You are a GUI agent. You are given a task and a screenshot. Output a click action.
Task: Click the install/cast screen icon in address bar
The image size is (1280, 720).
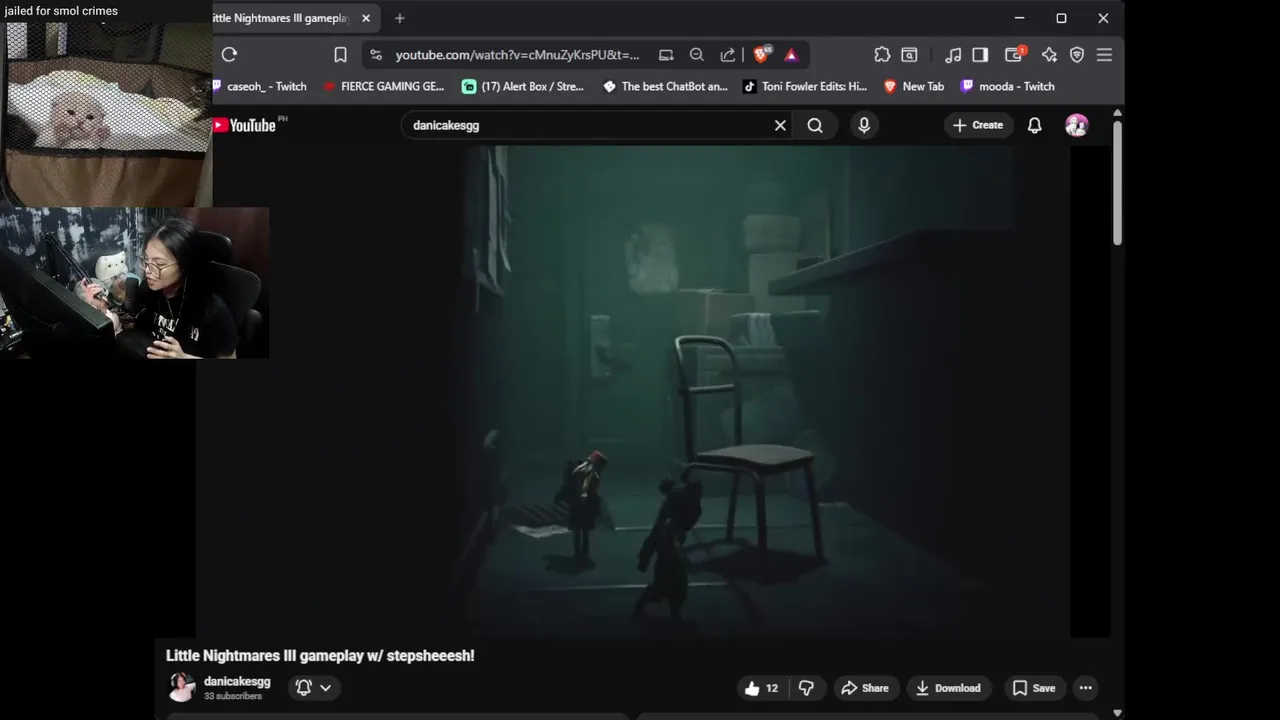(666, 55)
